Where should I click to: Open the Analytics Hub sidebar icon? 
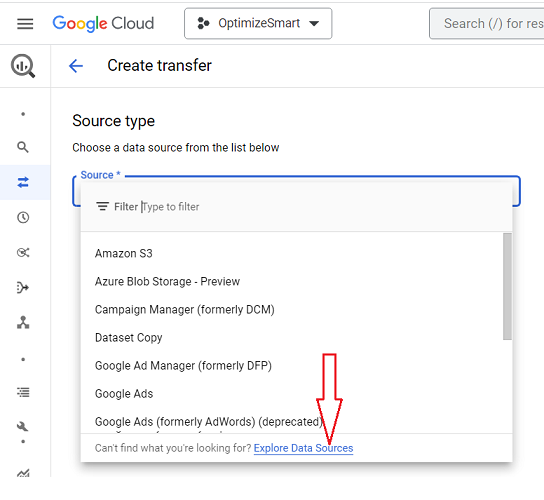tap(23, 253)
